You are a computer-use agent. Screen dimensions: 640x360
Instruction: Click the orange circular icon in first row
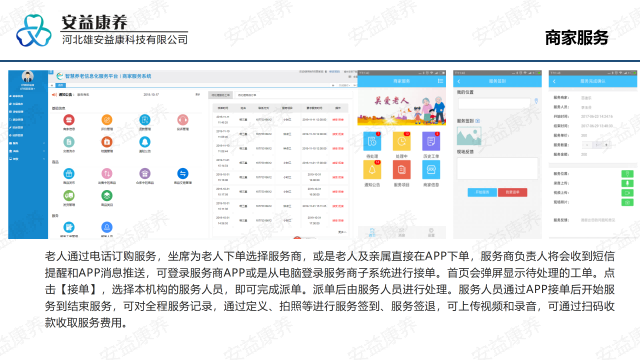107,120
